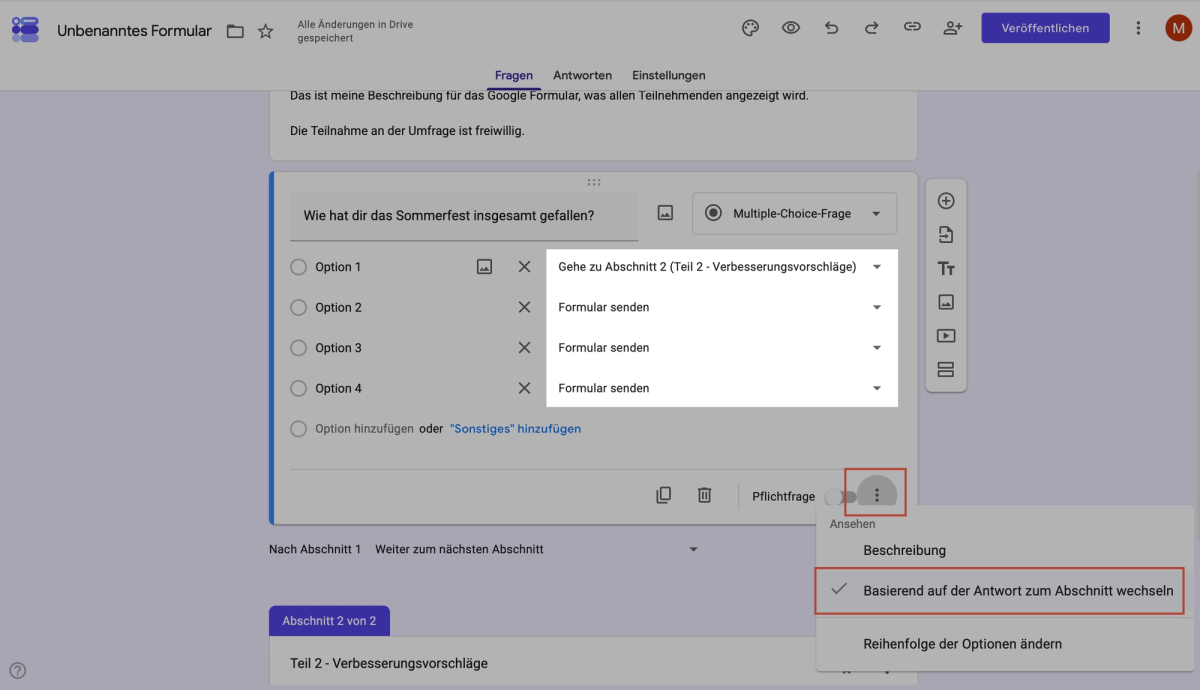Open the Weiter zum nächsten Abschnitt dropdown
The width and height of the screenshot is (1200, 690).
tap(536, 549)
